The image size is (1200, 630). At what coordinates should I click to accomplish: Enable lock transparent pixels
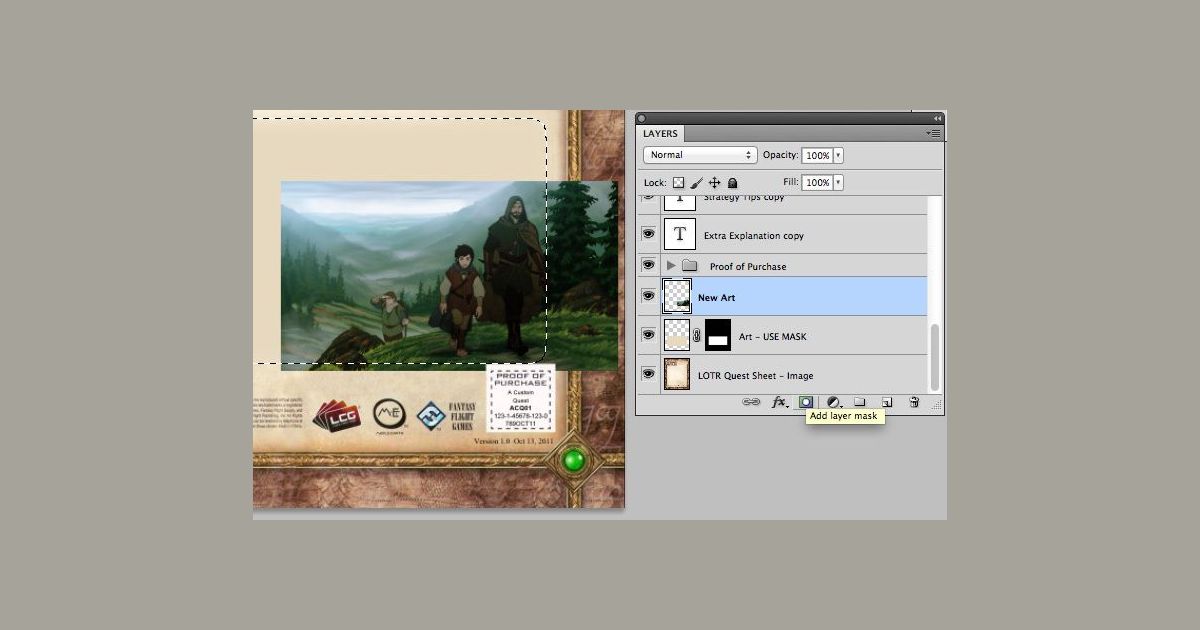(x=678, y=183)
